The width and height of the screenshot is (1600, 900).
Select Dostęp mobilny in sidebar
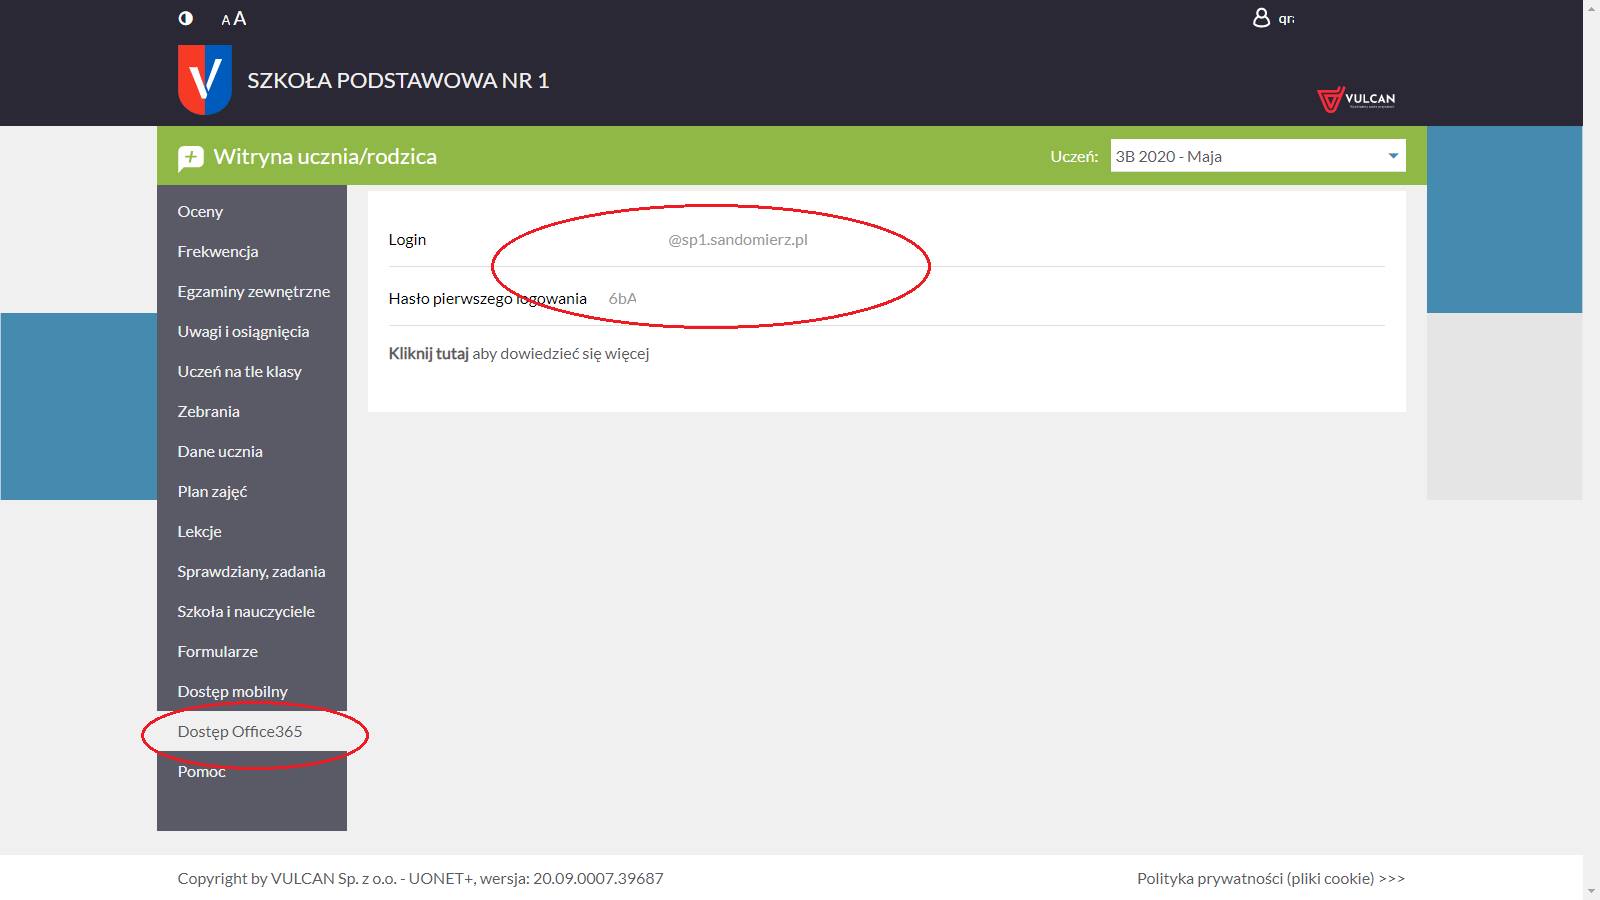(232, 691)
